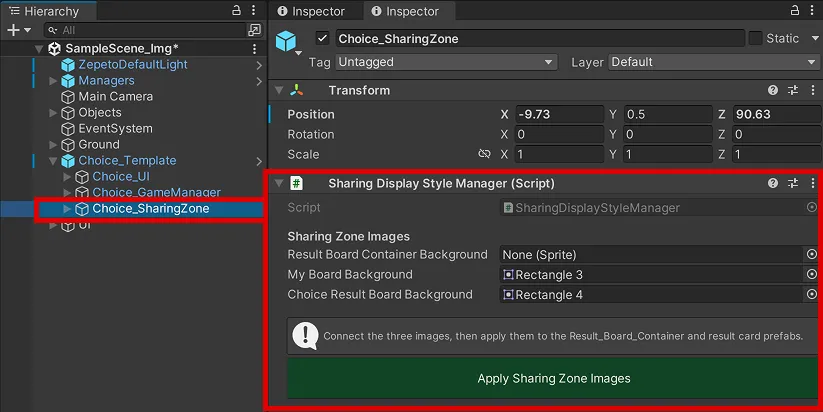Open Managers prefab arrow
The height and width of the screenshot is (412, 823).
point(259,81)
